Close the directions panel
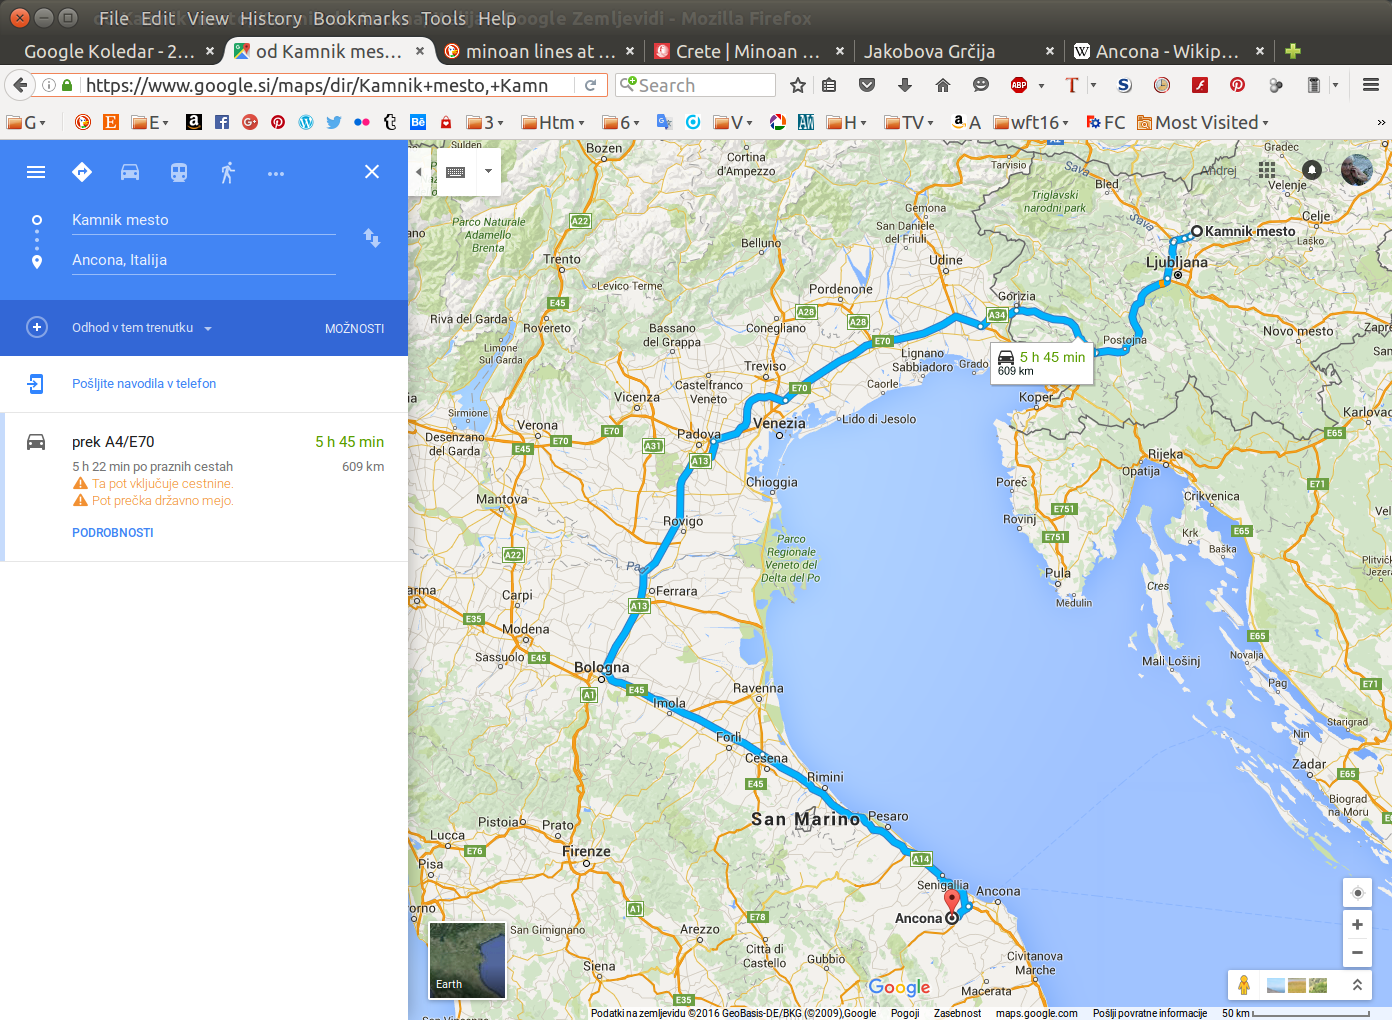Image resolution: width=1392 pixels, height=1020 pixels. (372, 172)
